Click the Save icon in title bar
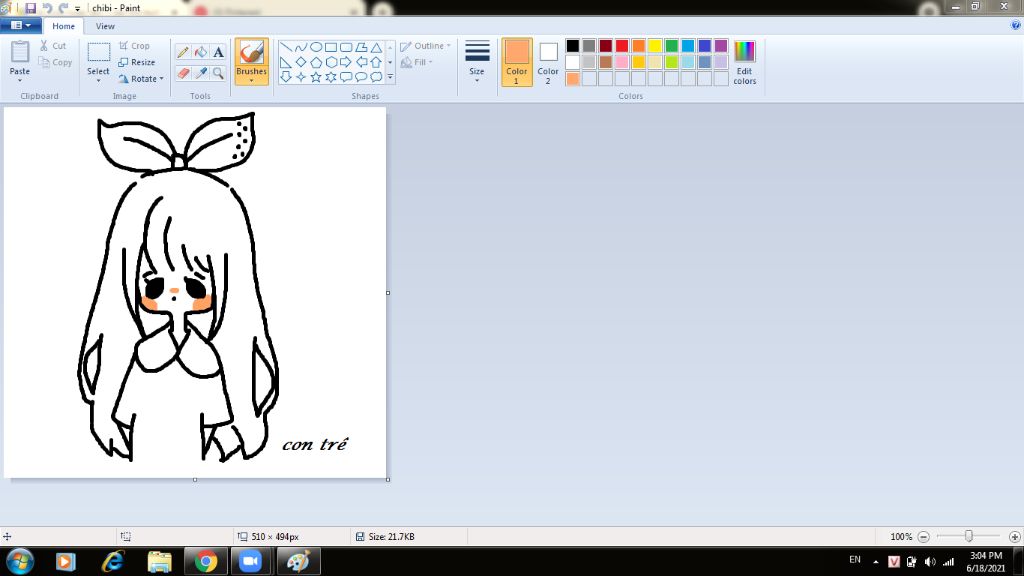 point(31,8)
